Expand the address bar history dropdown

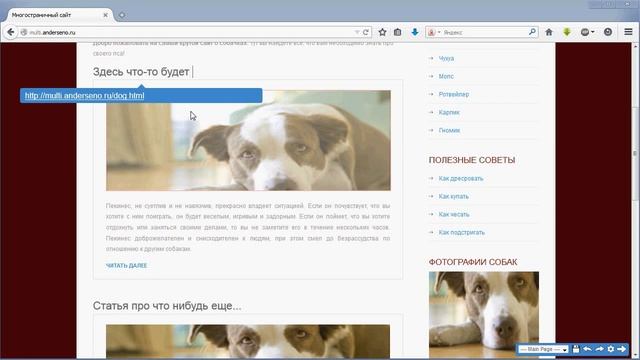pyautogui.click(x=357, y=32)
